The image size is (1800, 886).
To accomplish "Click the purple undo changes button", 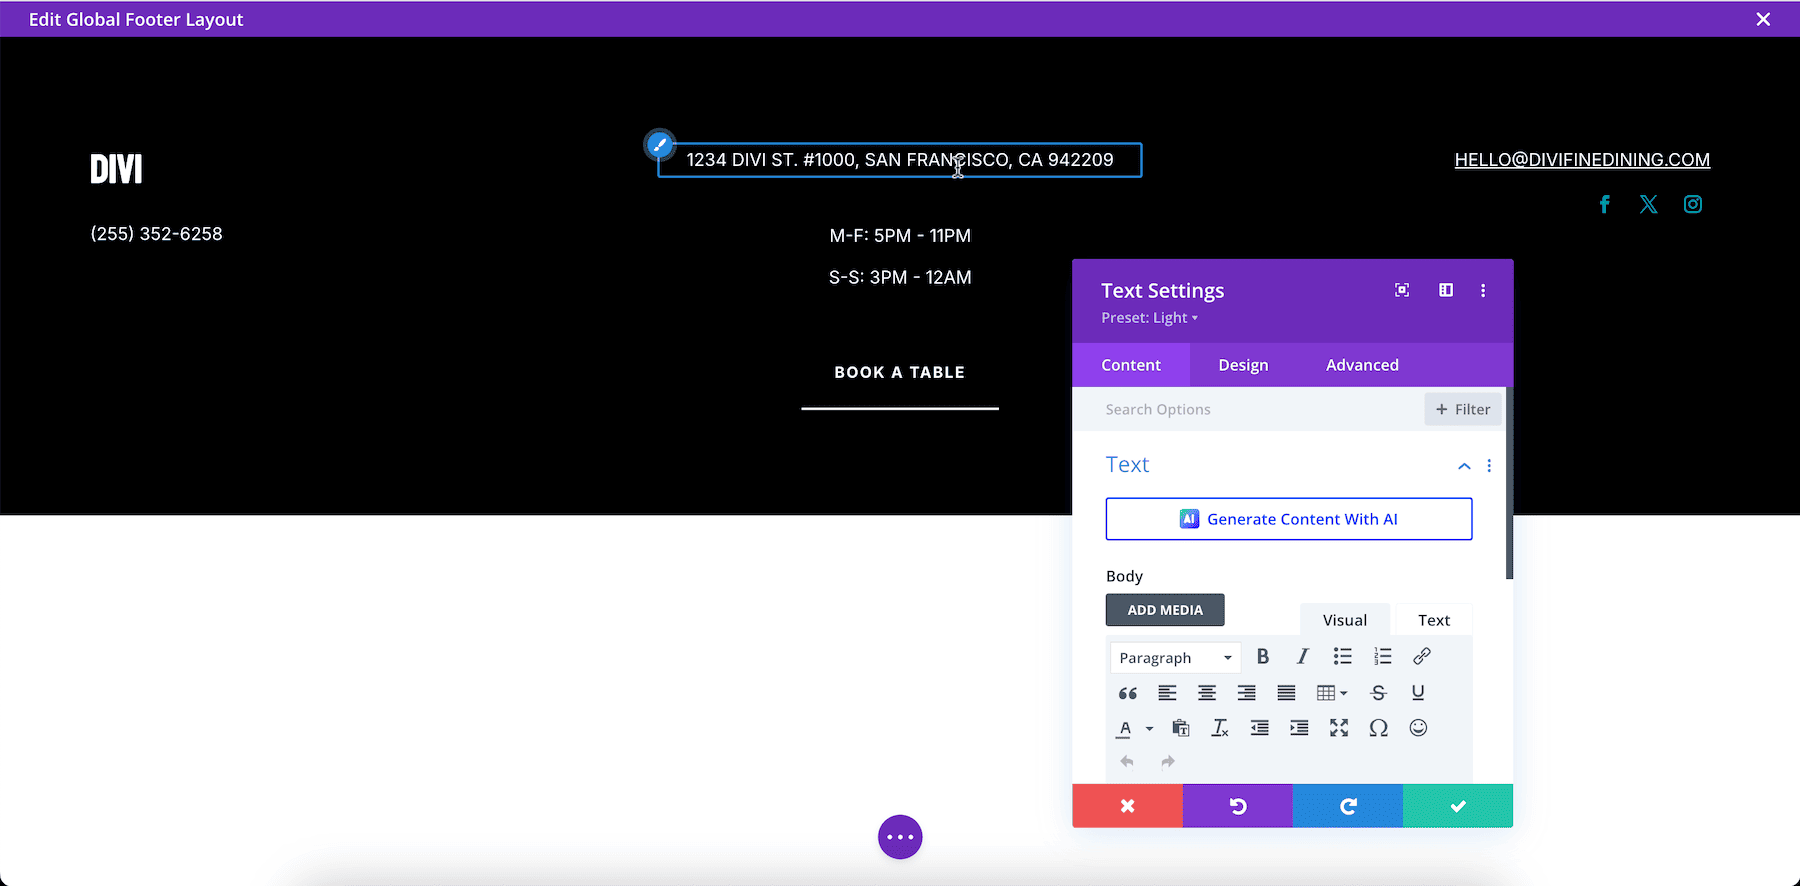I will pos(1238,806).
